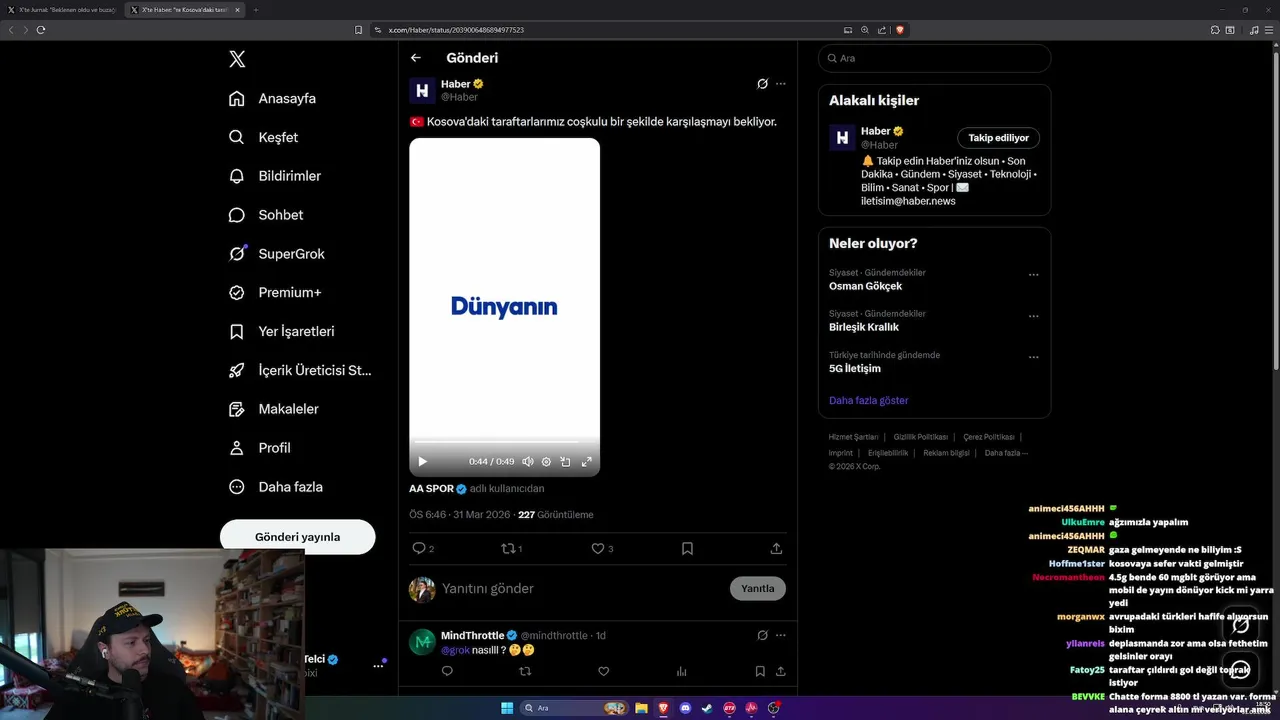
Task: Bookmark the Haber post
Action: coord(687,548)
